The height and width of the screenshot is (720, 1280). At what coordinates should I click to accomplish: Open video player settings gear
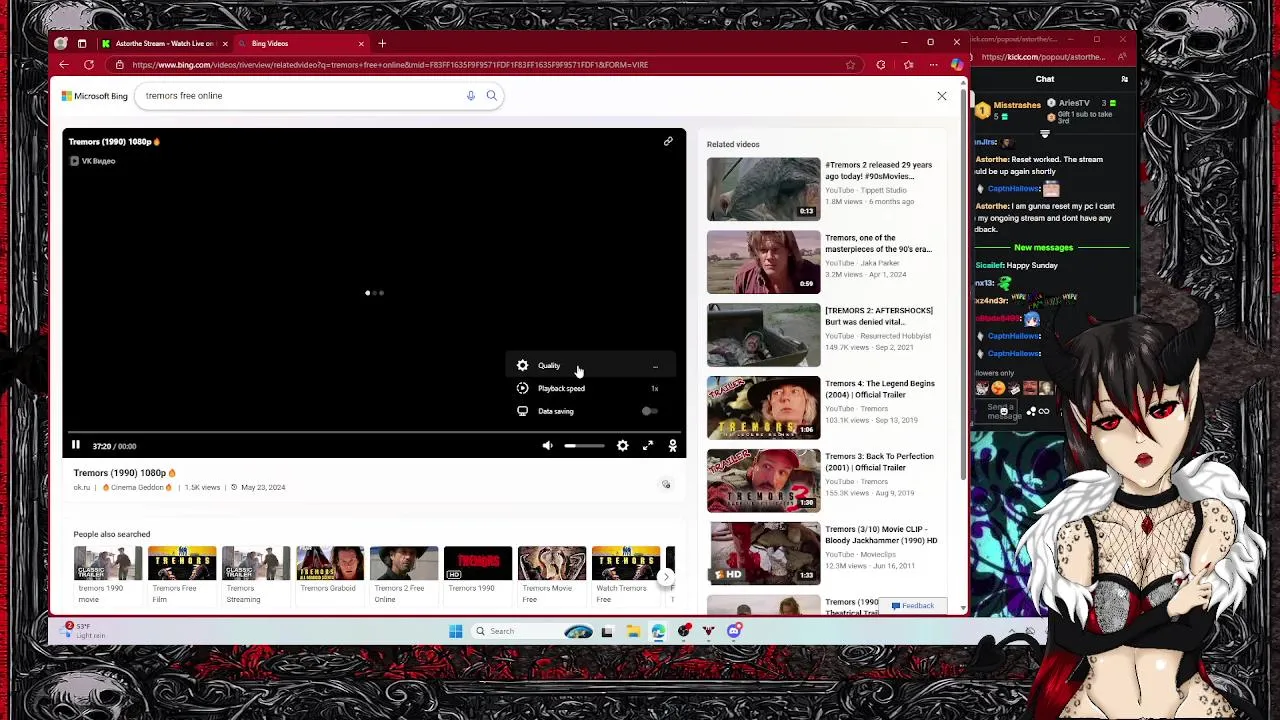622,446
